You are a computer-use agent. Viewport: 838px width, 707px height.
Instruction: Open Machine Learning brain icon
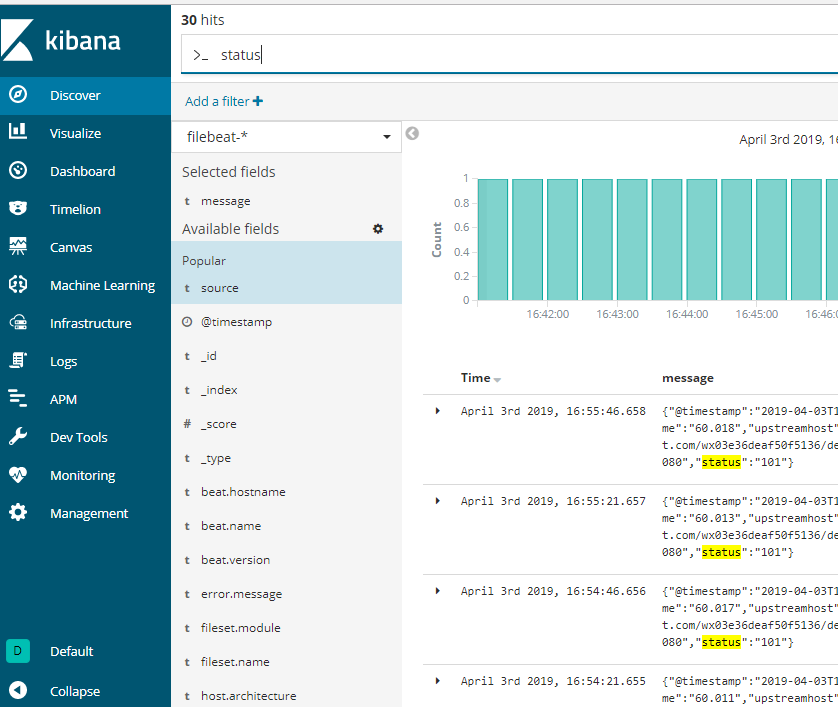18,284
